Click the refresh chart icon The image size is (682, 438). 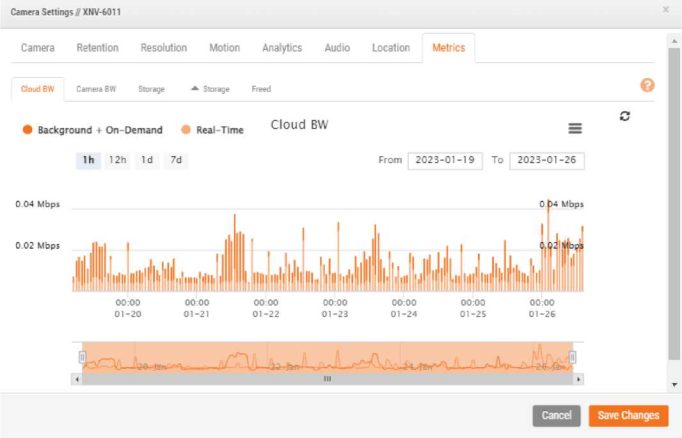coord(625,116)
